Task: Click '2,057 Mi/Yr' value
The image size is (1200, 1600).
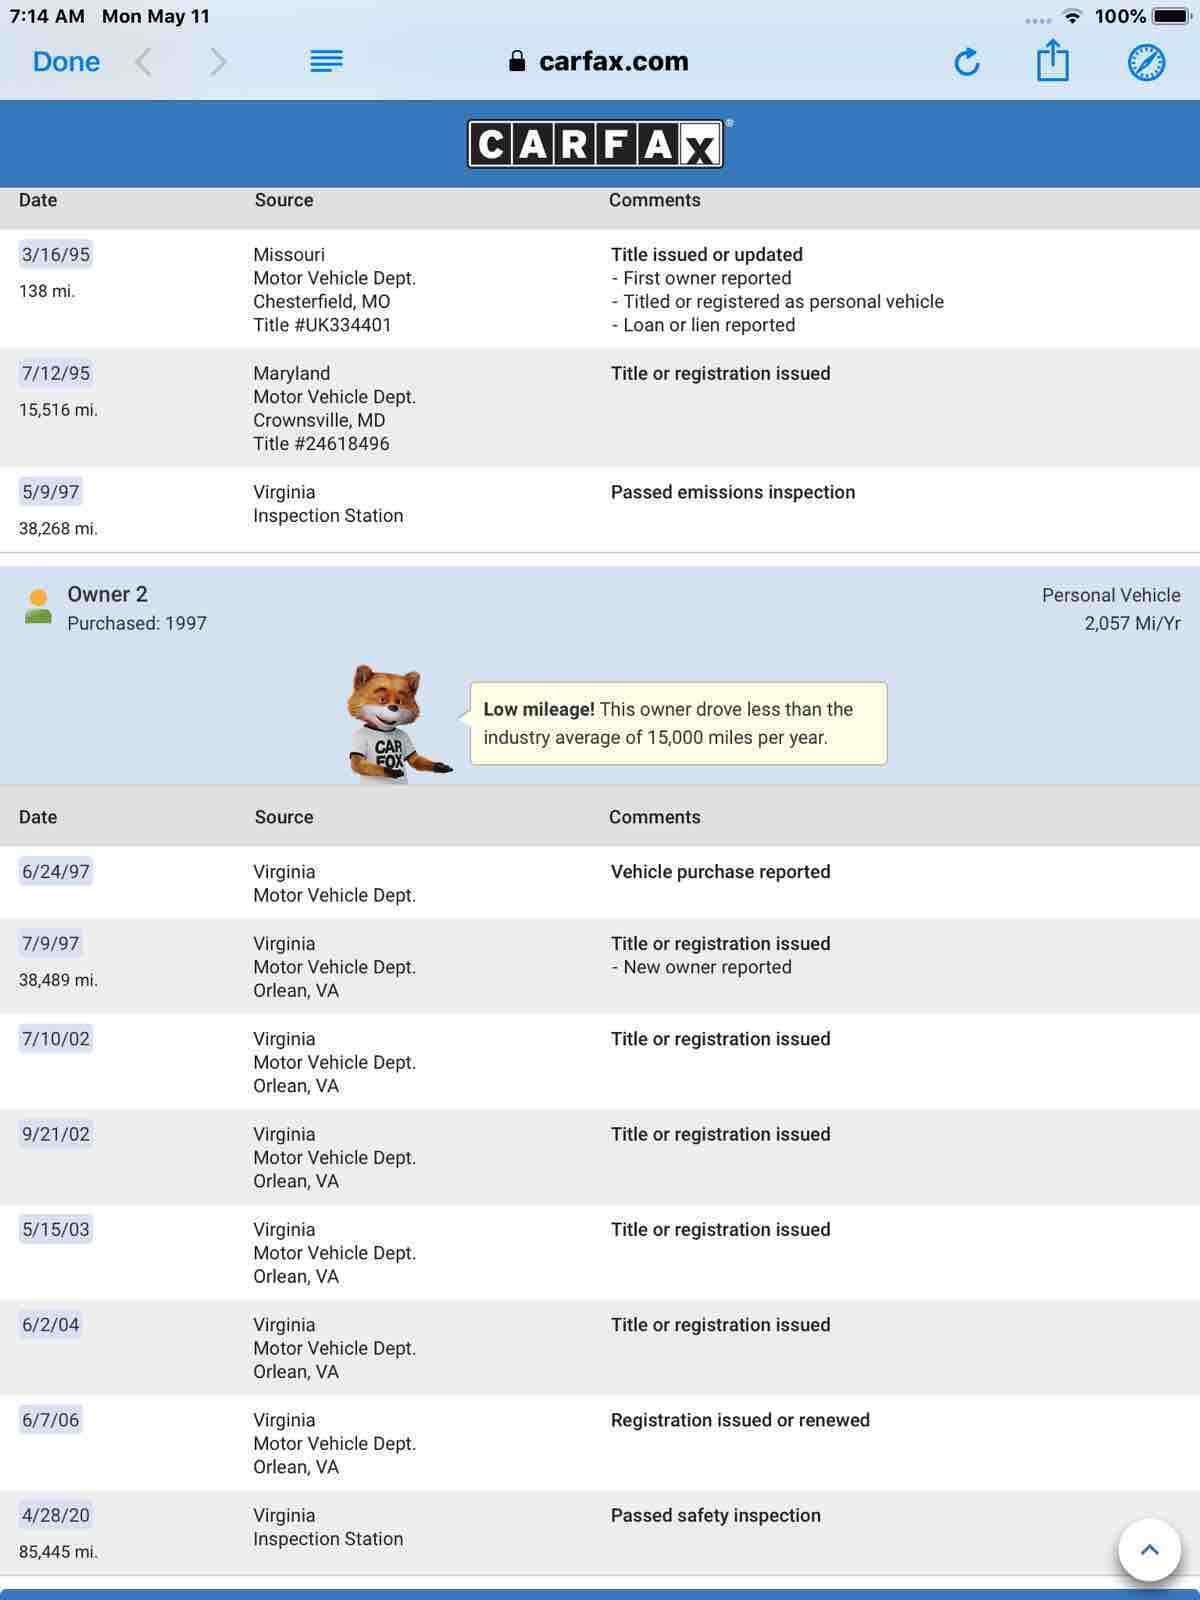Action: (x=1132, y=623)
